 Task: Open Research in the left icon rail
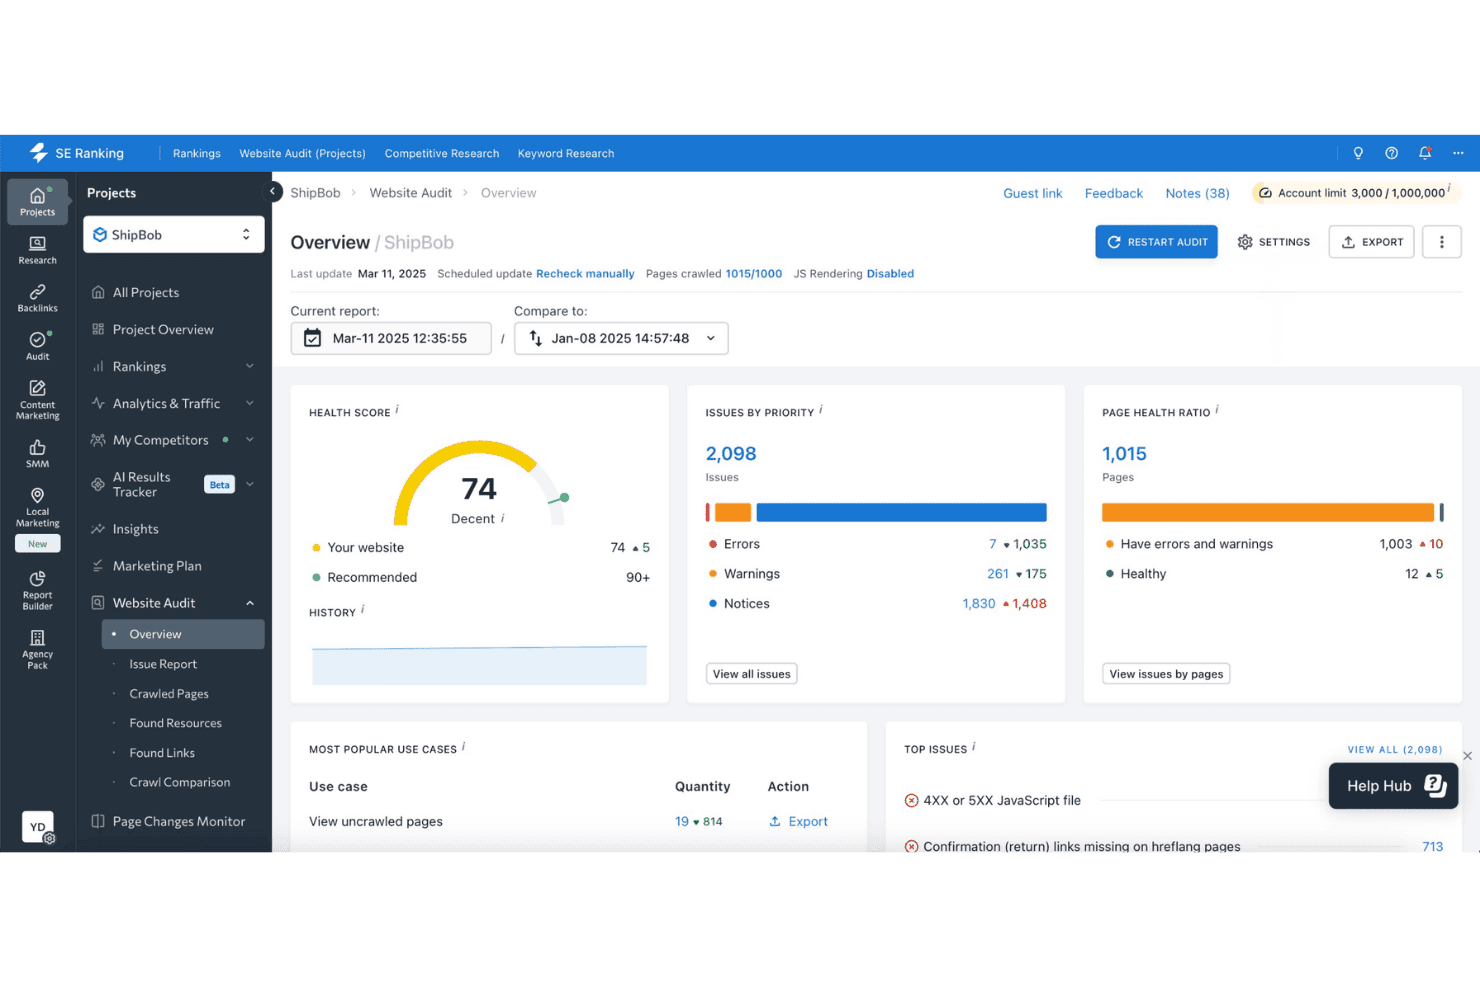point(37,250)
